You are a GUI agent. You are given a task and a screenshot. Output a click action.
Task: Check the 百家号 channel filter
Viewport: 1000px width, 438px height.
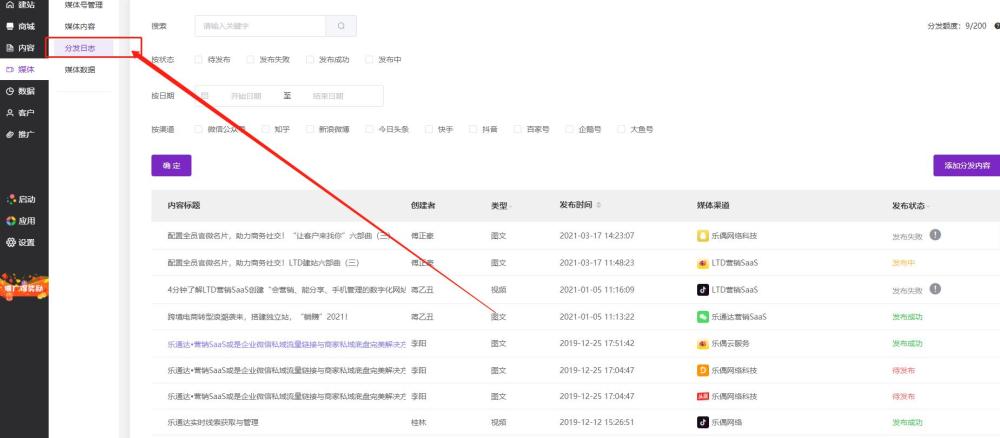click(x=518, y=129)
